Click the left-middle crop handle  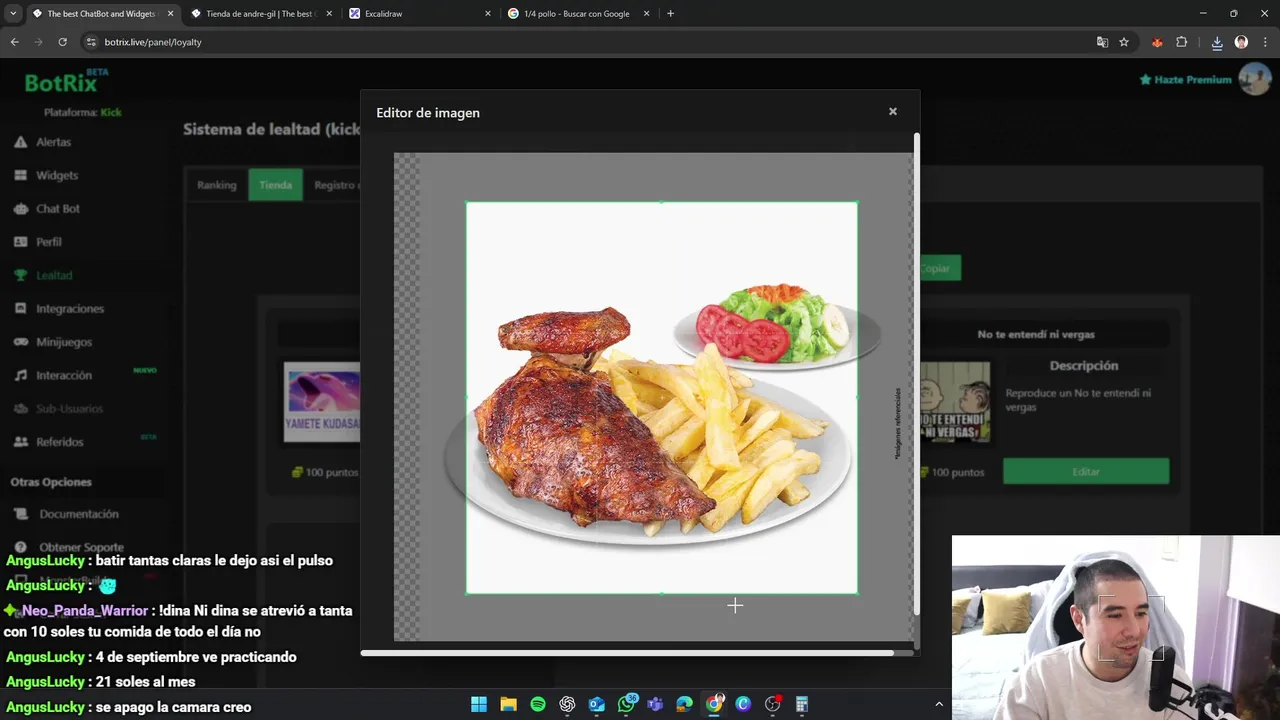[x=467, y=398]
